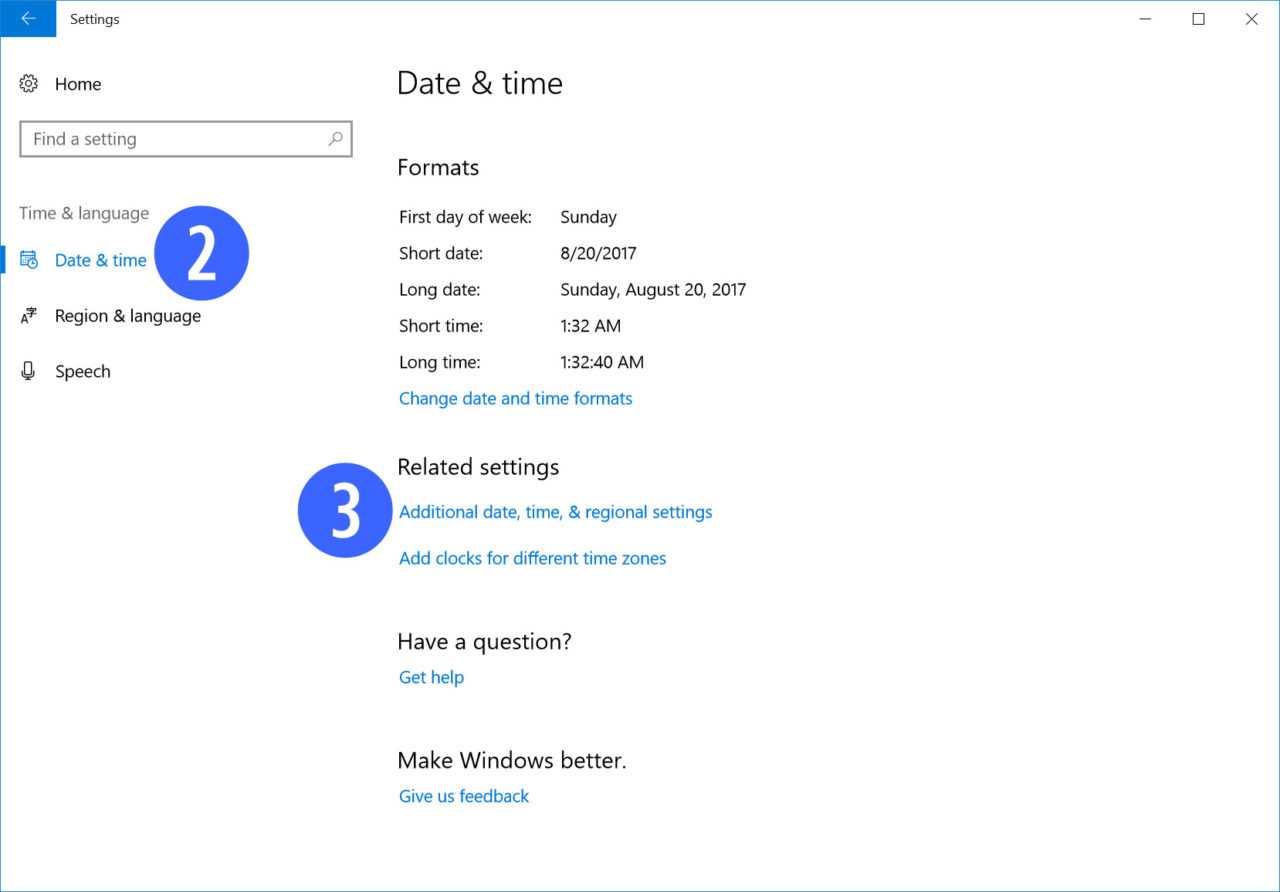
Task: Close the Settings window
Action: pyautogui.click(x=1252, y=18)
